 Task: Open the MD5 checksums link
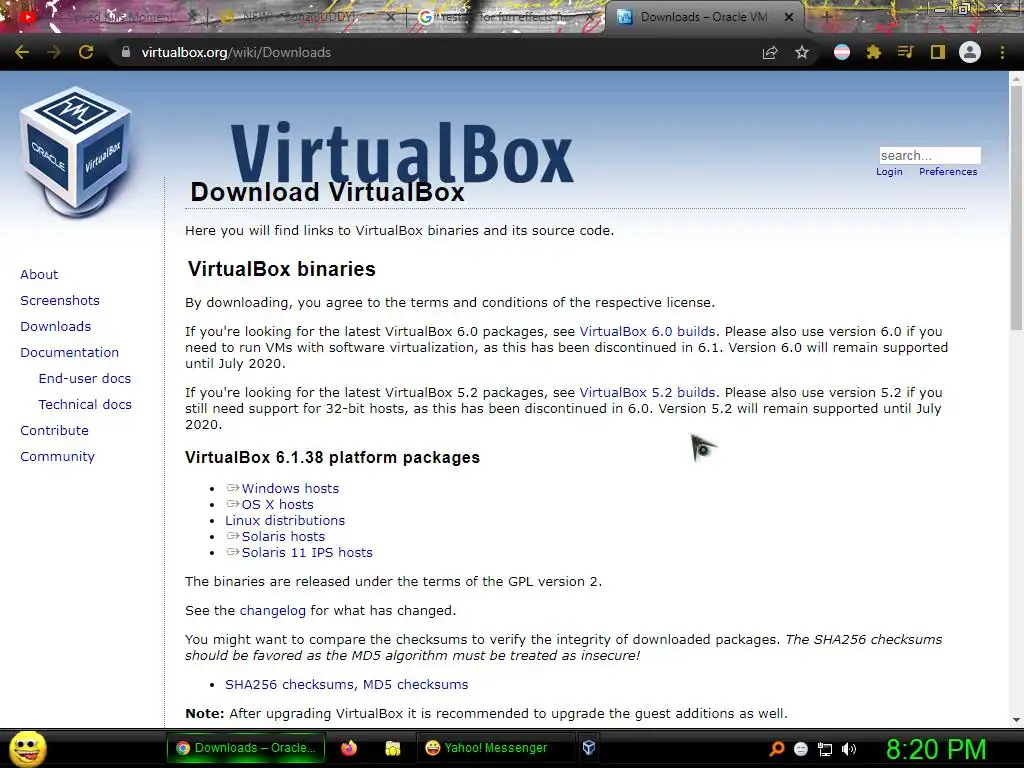coord(415,684)
